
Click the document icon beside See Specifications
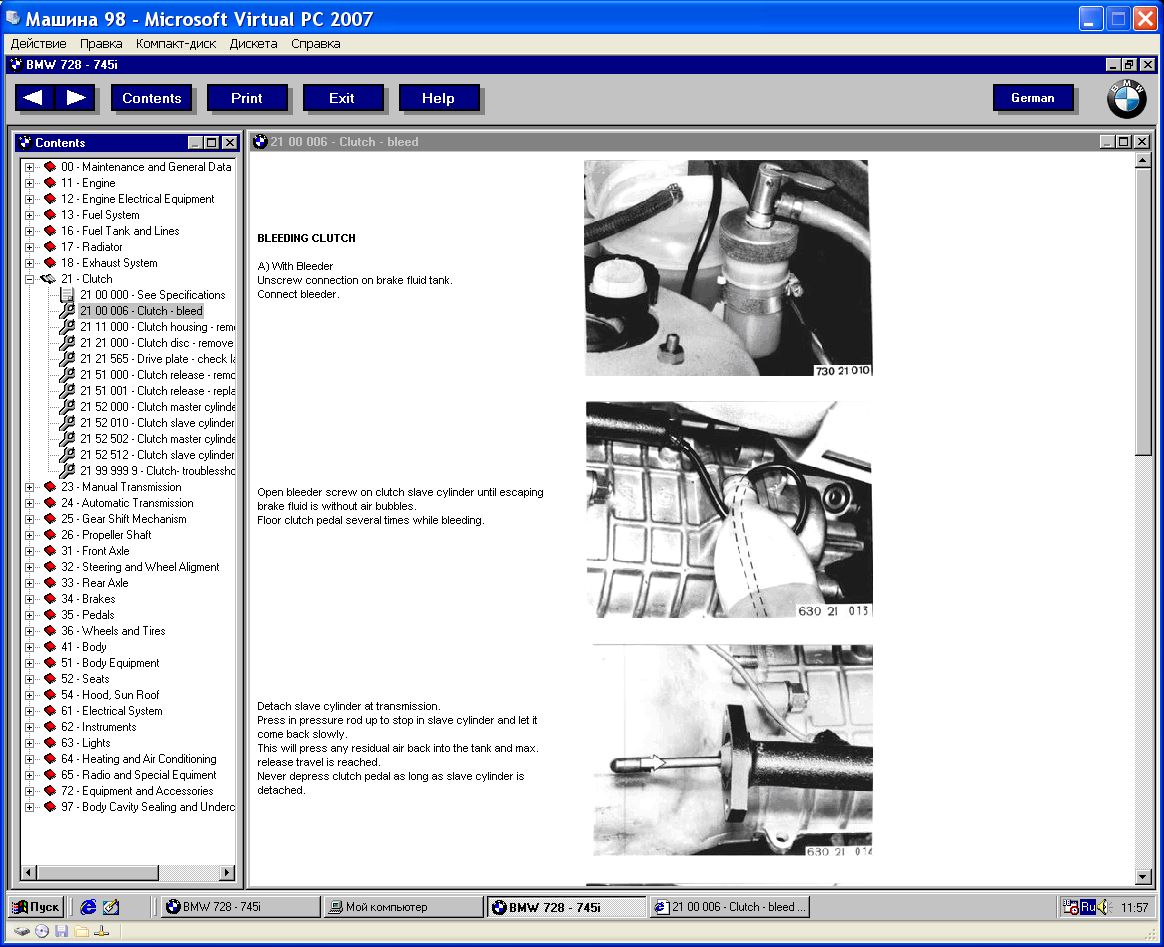[x=67, y=295]
